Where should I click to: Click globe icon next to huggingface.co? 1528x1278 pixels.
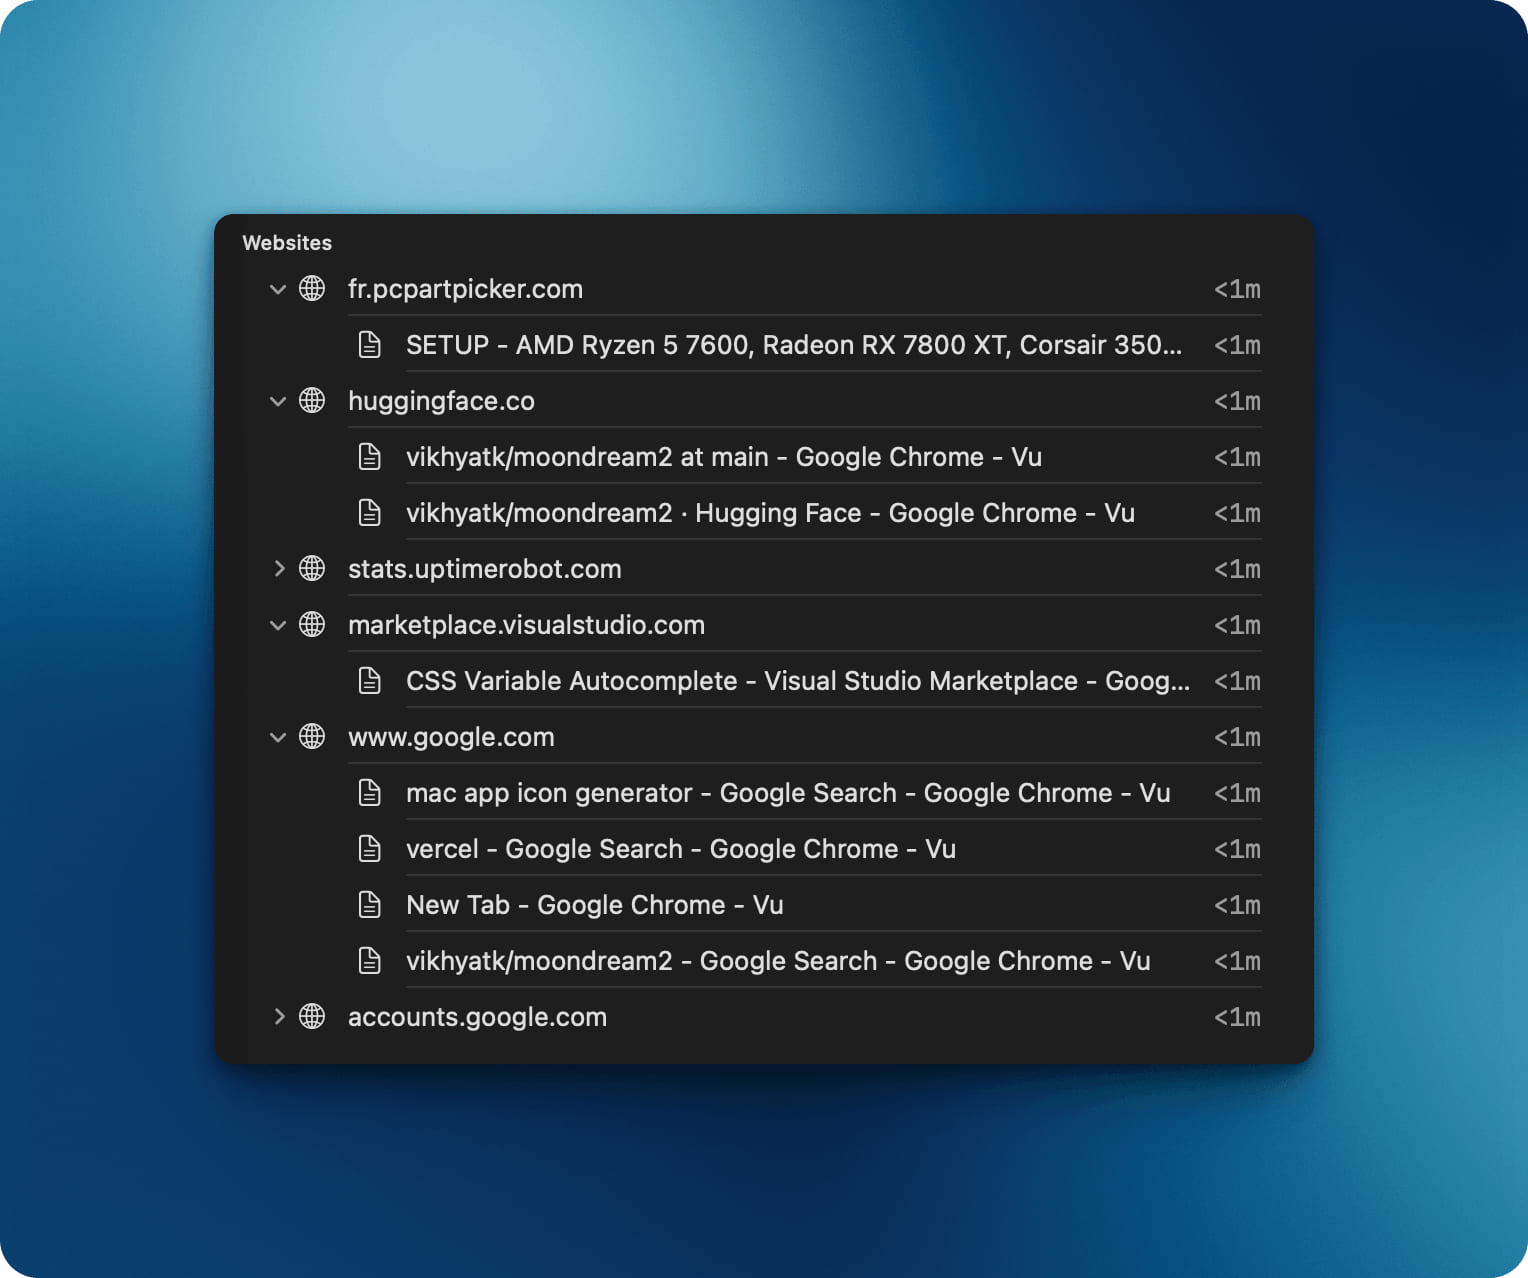pos(312,401)
